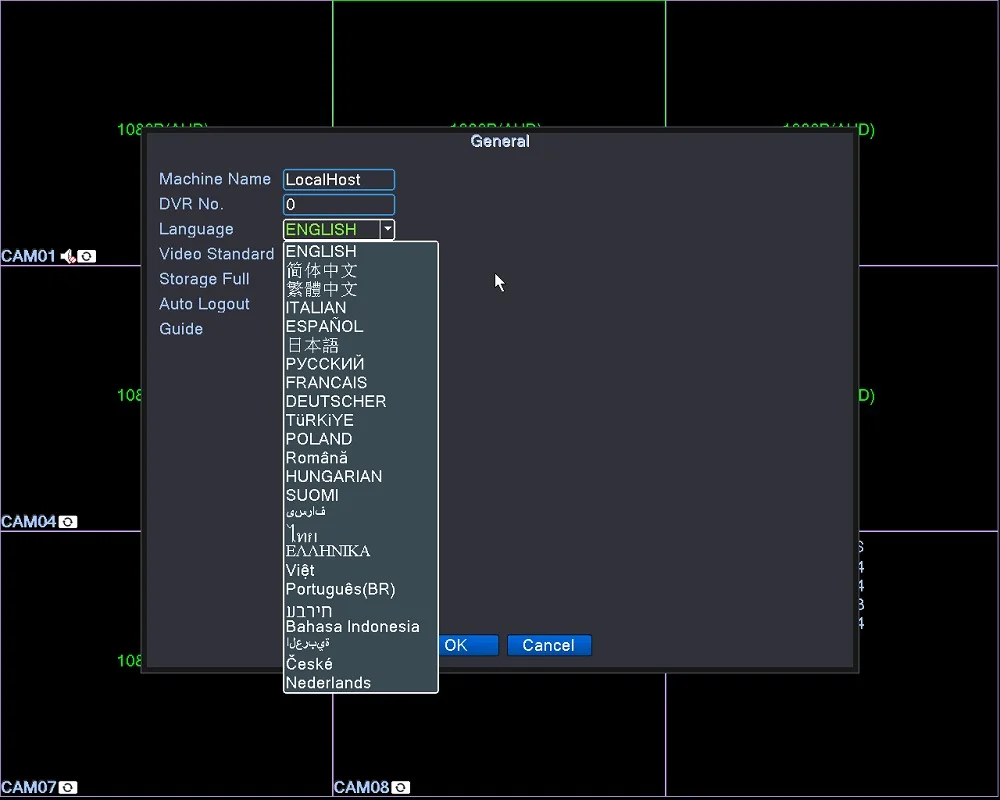
Task: Choose České from the language list
Action: (360, 664)
